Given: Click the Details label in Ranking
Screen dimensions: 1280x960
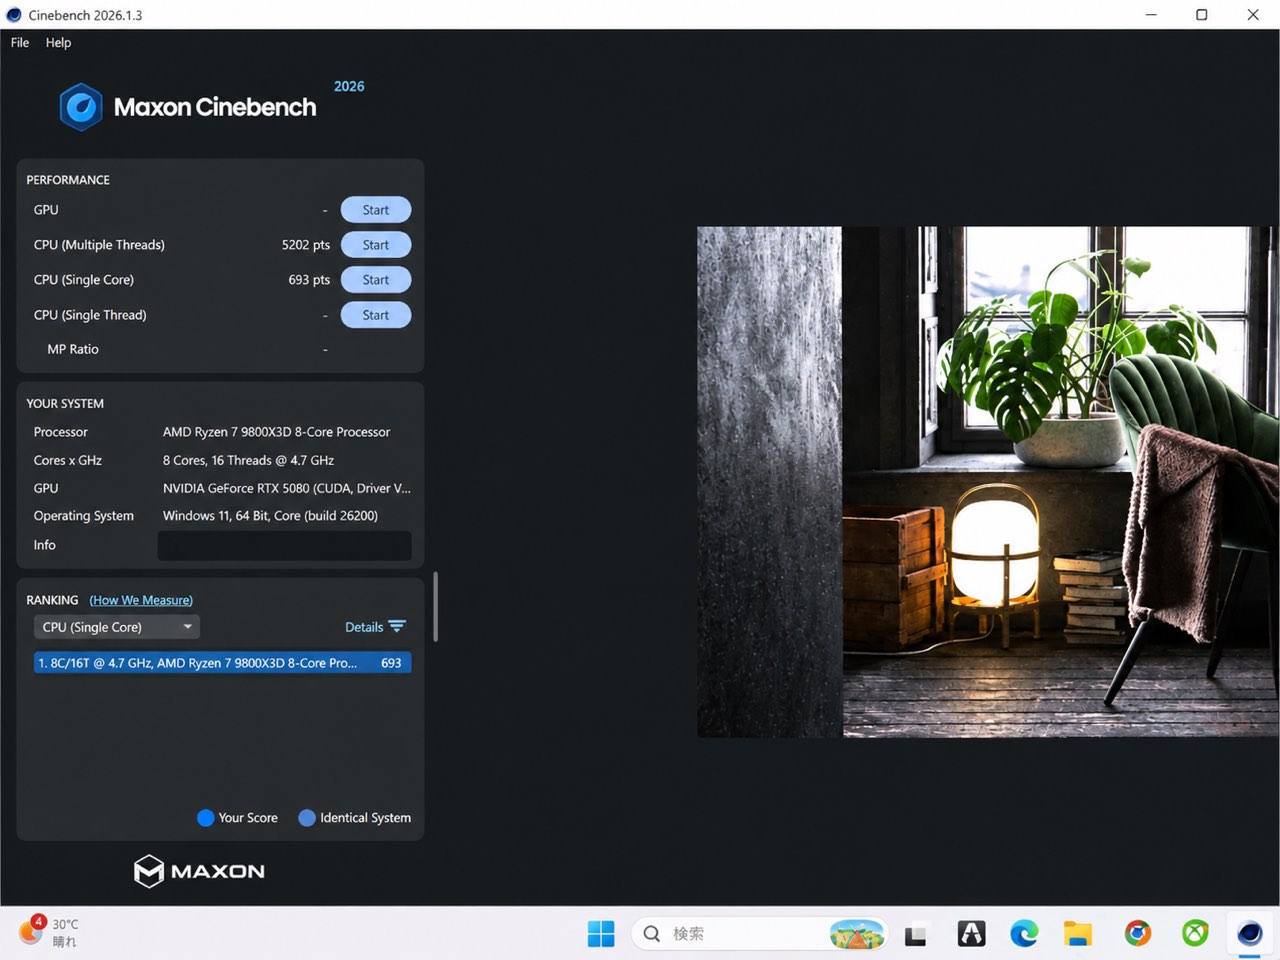Looking at the screenshot, I should click(x=364, y=627).
